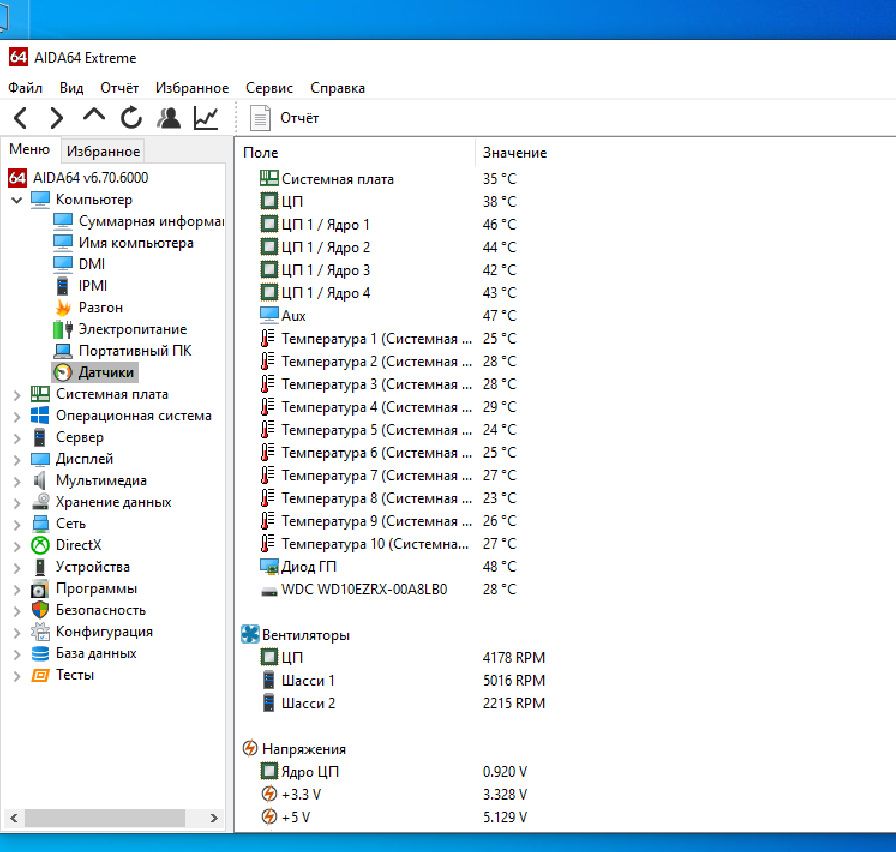Viewport: 896px width, 852px height.
Task: Click the Безопасность shield icon
Action: click(x=40, y=610)
